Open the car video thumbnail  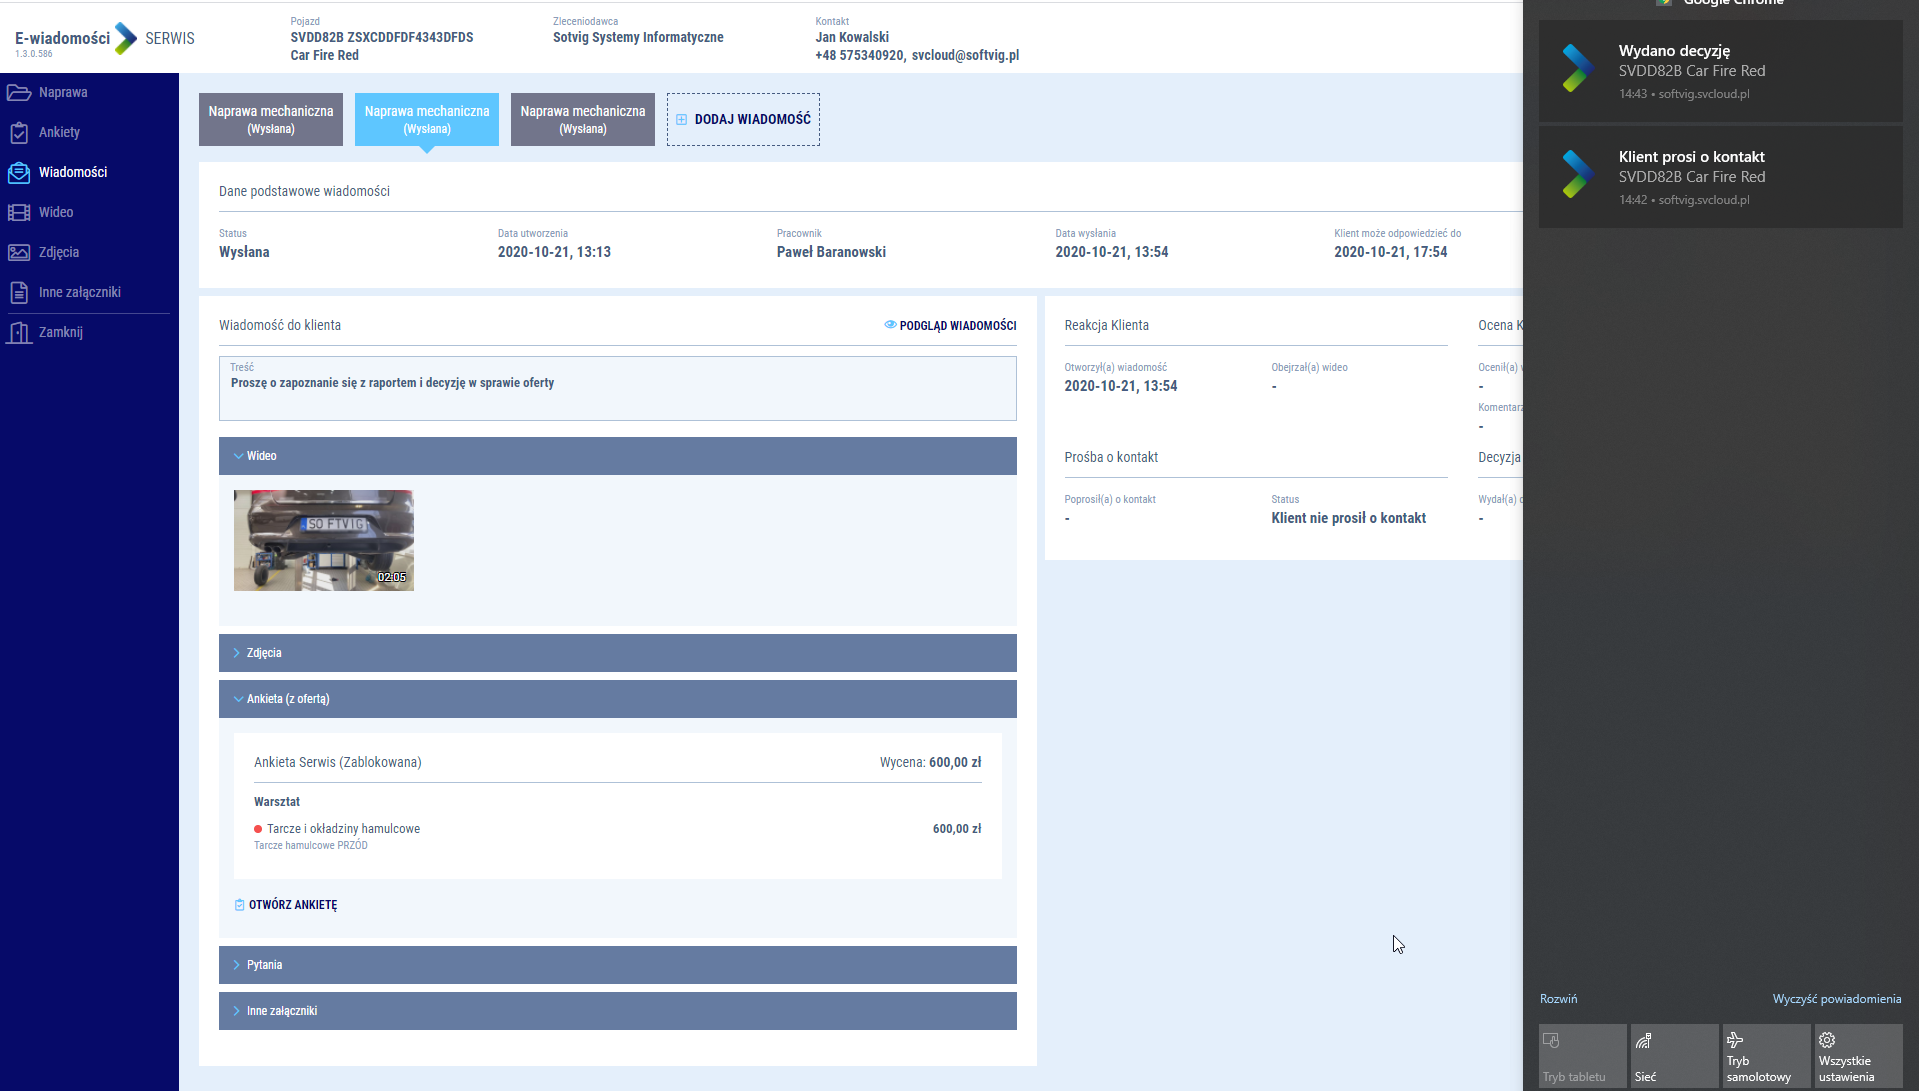(323, 540)
